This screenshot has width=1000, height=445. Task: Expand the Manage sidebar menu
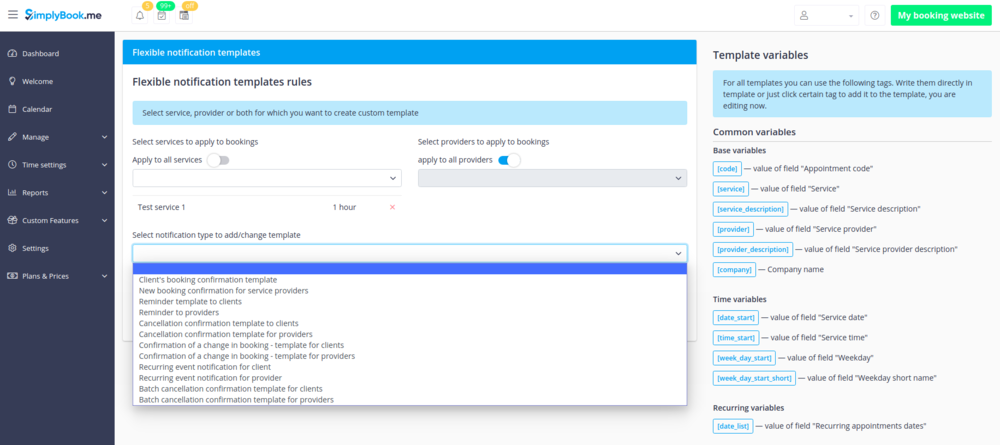click(x=57, y=137)
